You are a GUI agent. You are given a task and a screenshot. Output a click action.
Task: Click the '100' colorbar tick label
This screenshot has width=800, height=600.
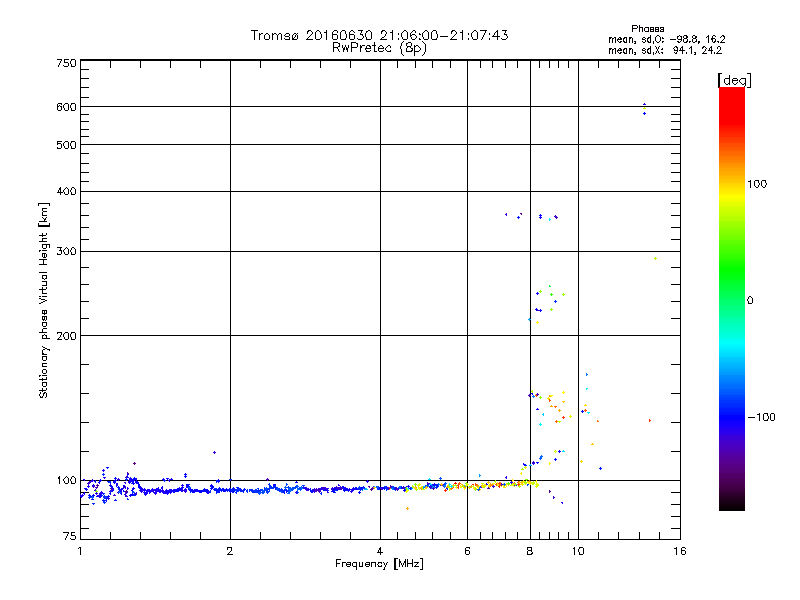click(x=757, y=184)
